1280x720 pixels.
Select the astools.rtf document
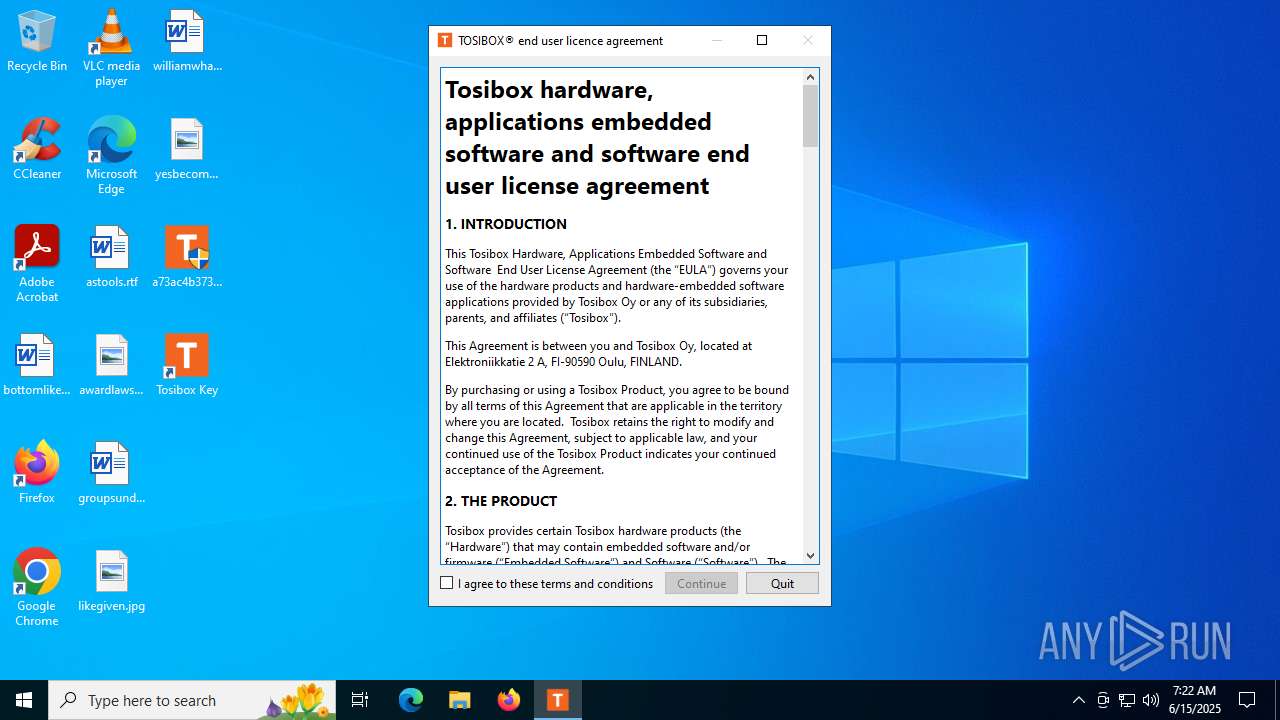[x=111, y=258]
